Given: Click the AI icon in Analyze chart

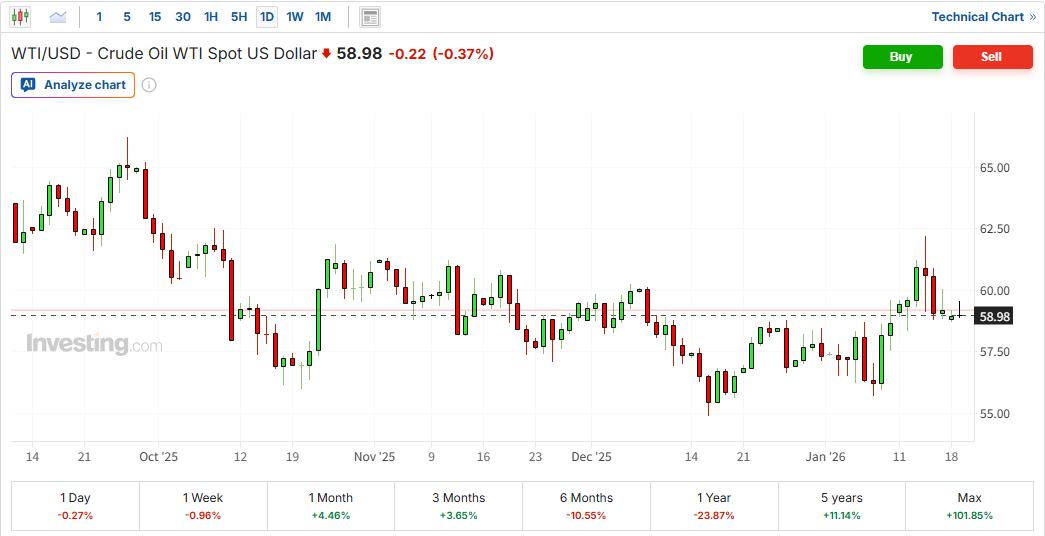Looking at the screenshot, I should coord(28,85).
